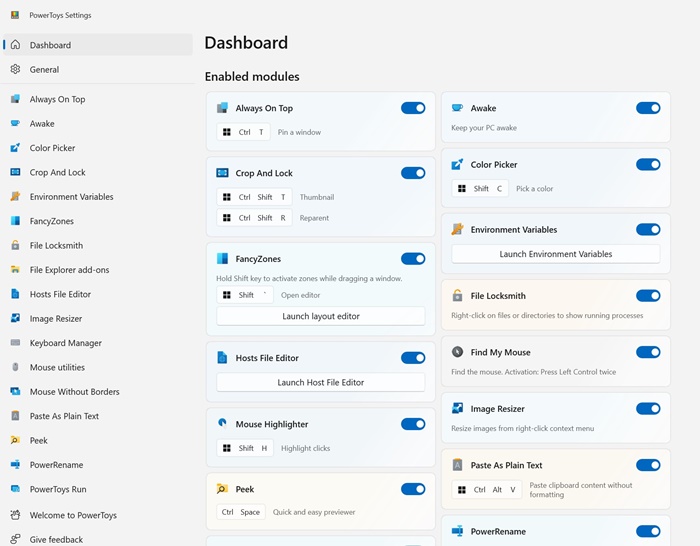700x546 pixels.
Task: Disable the Paste As Plain Text toggle
Action: pyautogui.click(x=648, y=465)
